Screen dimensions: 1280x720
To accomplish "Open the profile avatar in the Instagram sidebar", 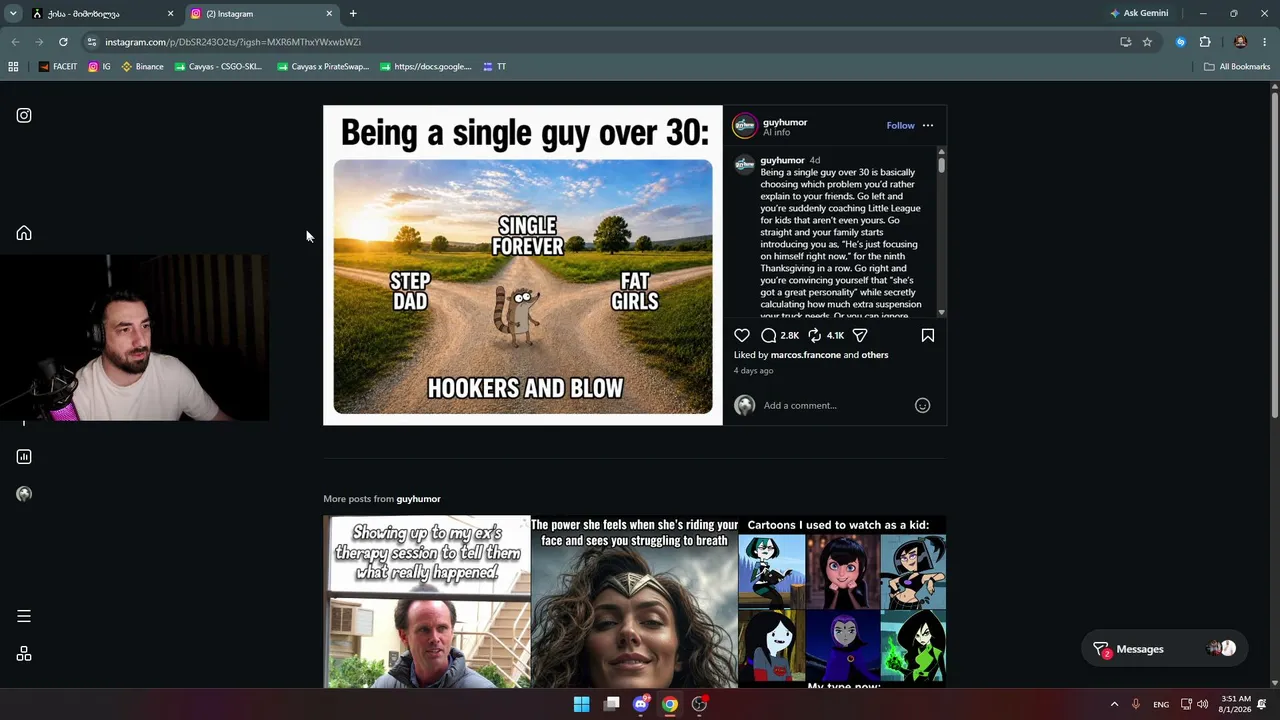I will point(24,494).
